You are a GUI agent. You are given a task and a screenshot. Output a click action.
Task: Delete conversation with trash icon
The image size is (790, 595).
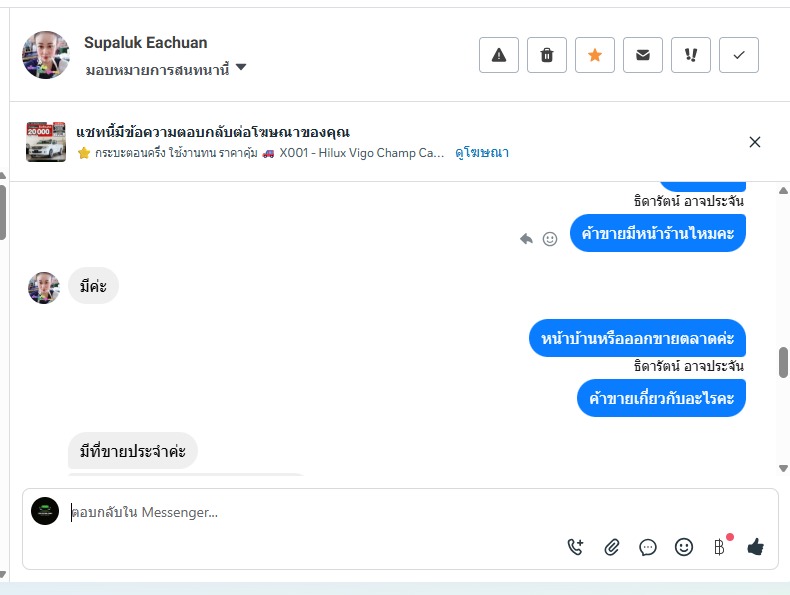click(x=547, y=55)
